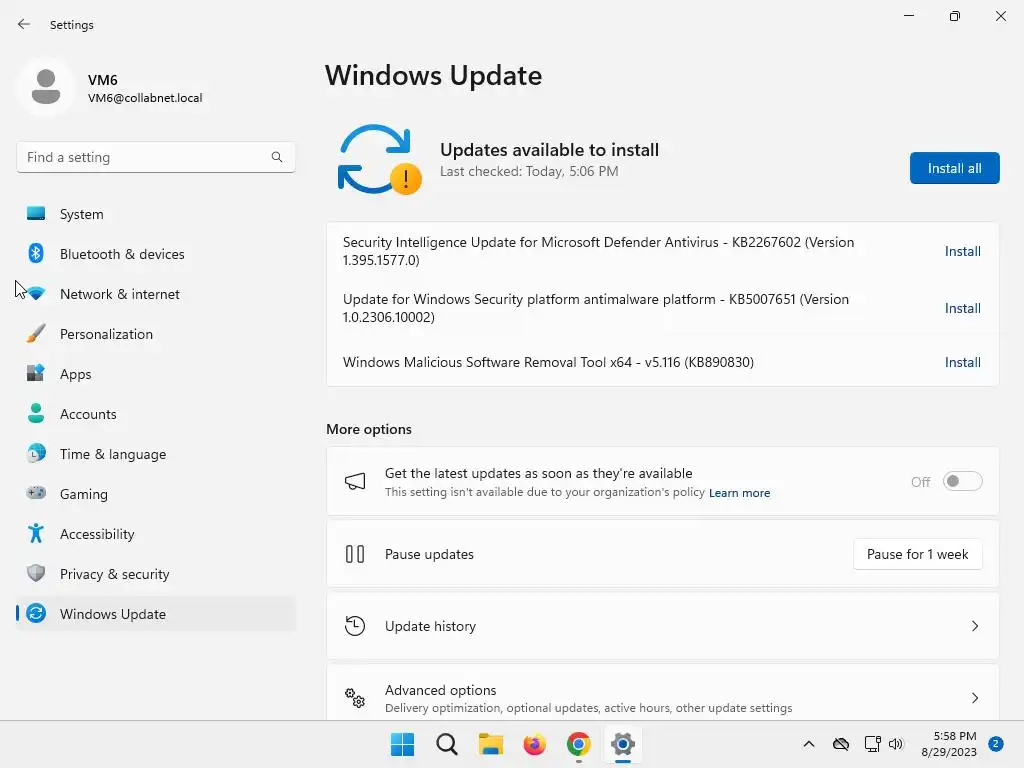The width and height of the screenshot is (1024, 768).
Task: Install KB5007651 antimalware platform update
Action: [963, 308]
